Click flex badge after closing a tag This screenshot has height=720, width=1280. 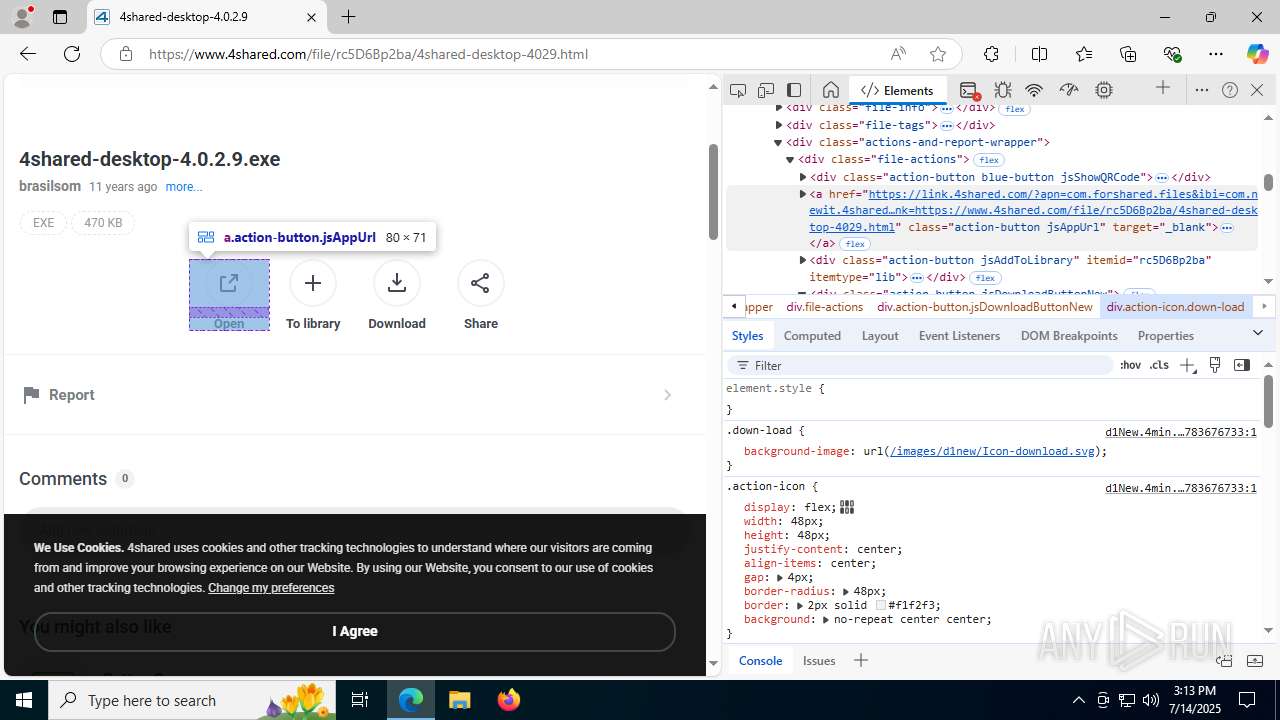(854, 244)
